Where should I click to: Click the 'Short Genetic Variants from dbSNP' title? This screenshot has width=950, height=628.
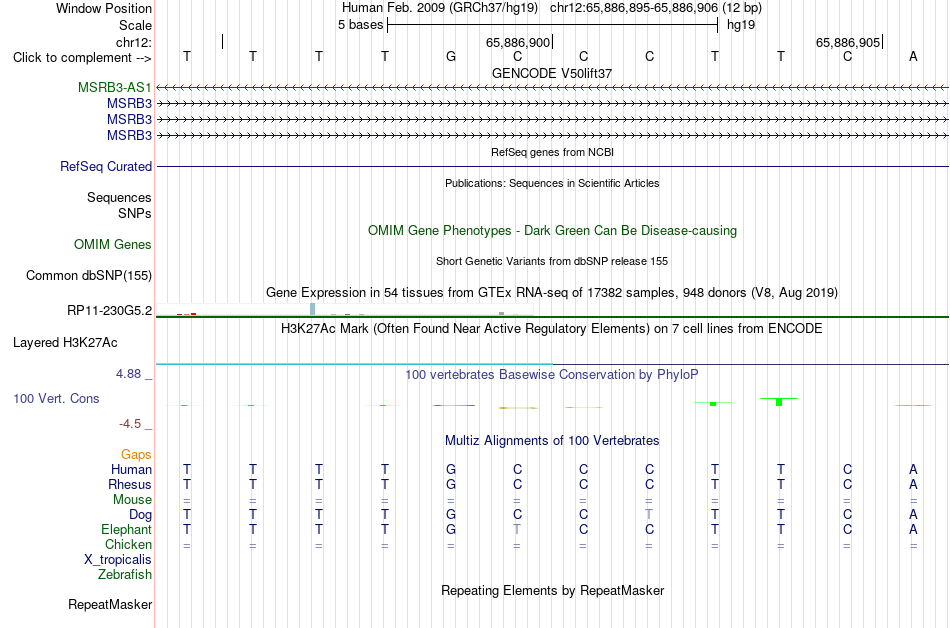click(x=552, y=261)
